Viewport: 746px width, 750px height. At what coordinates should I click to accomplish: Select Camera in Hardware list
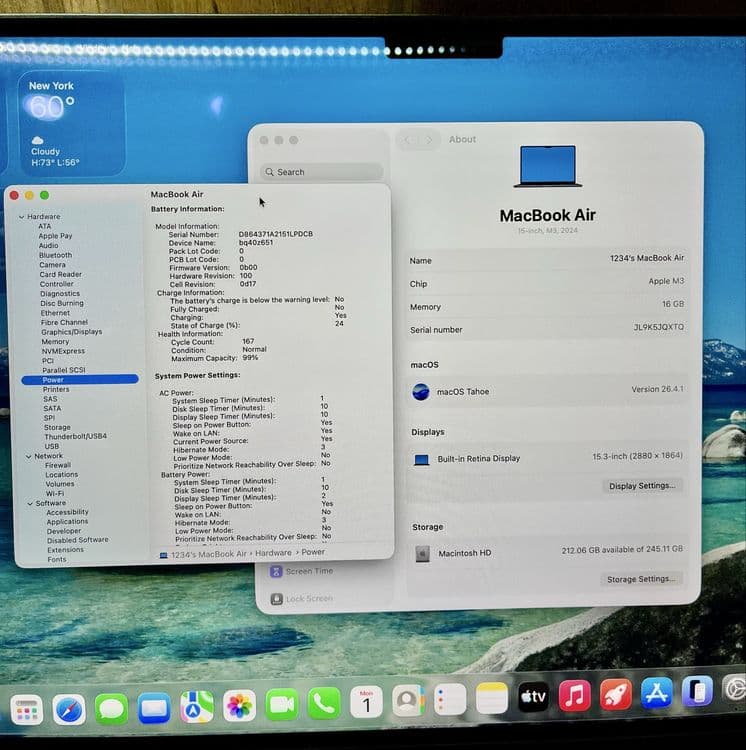(x=52, y=265)
